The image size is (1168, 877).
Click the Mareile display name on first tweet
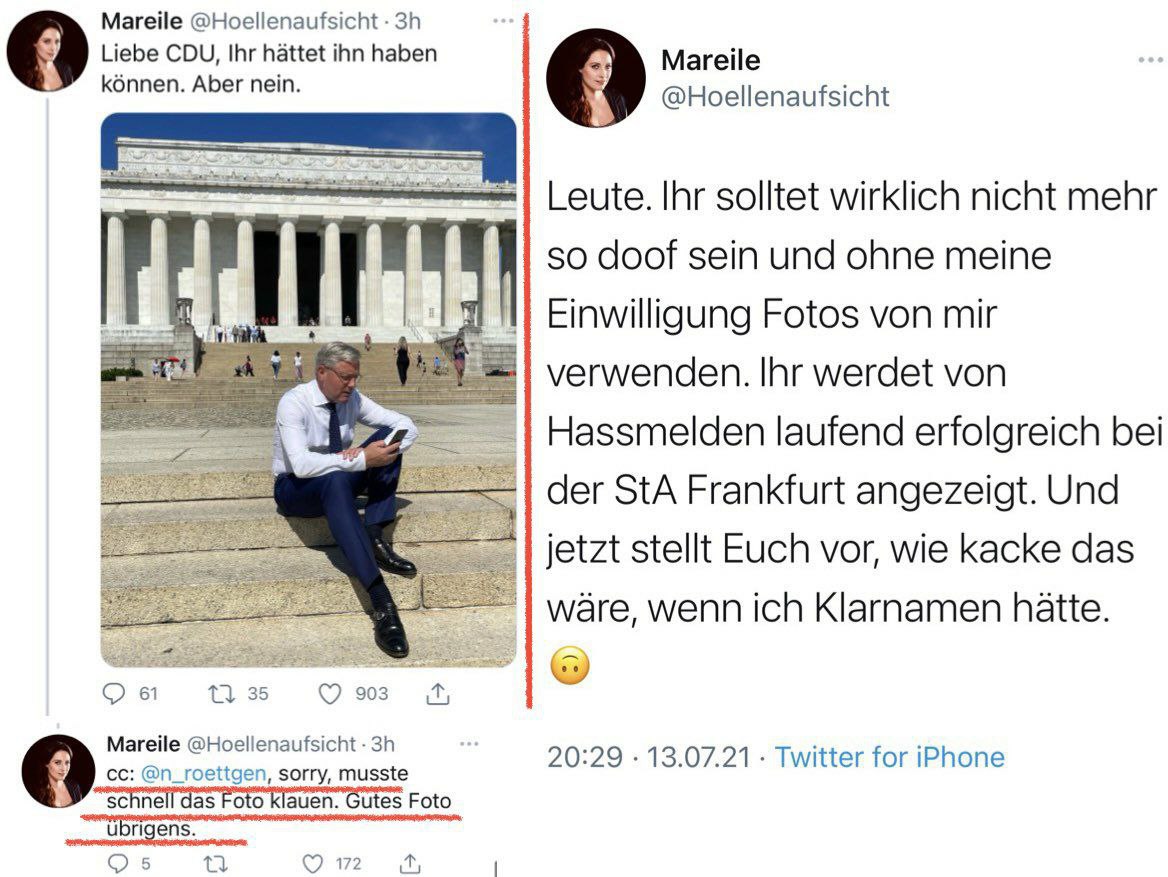142,21
